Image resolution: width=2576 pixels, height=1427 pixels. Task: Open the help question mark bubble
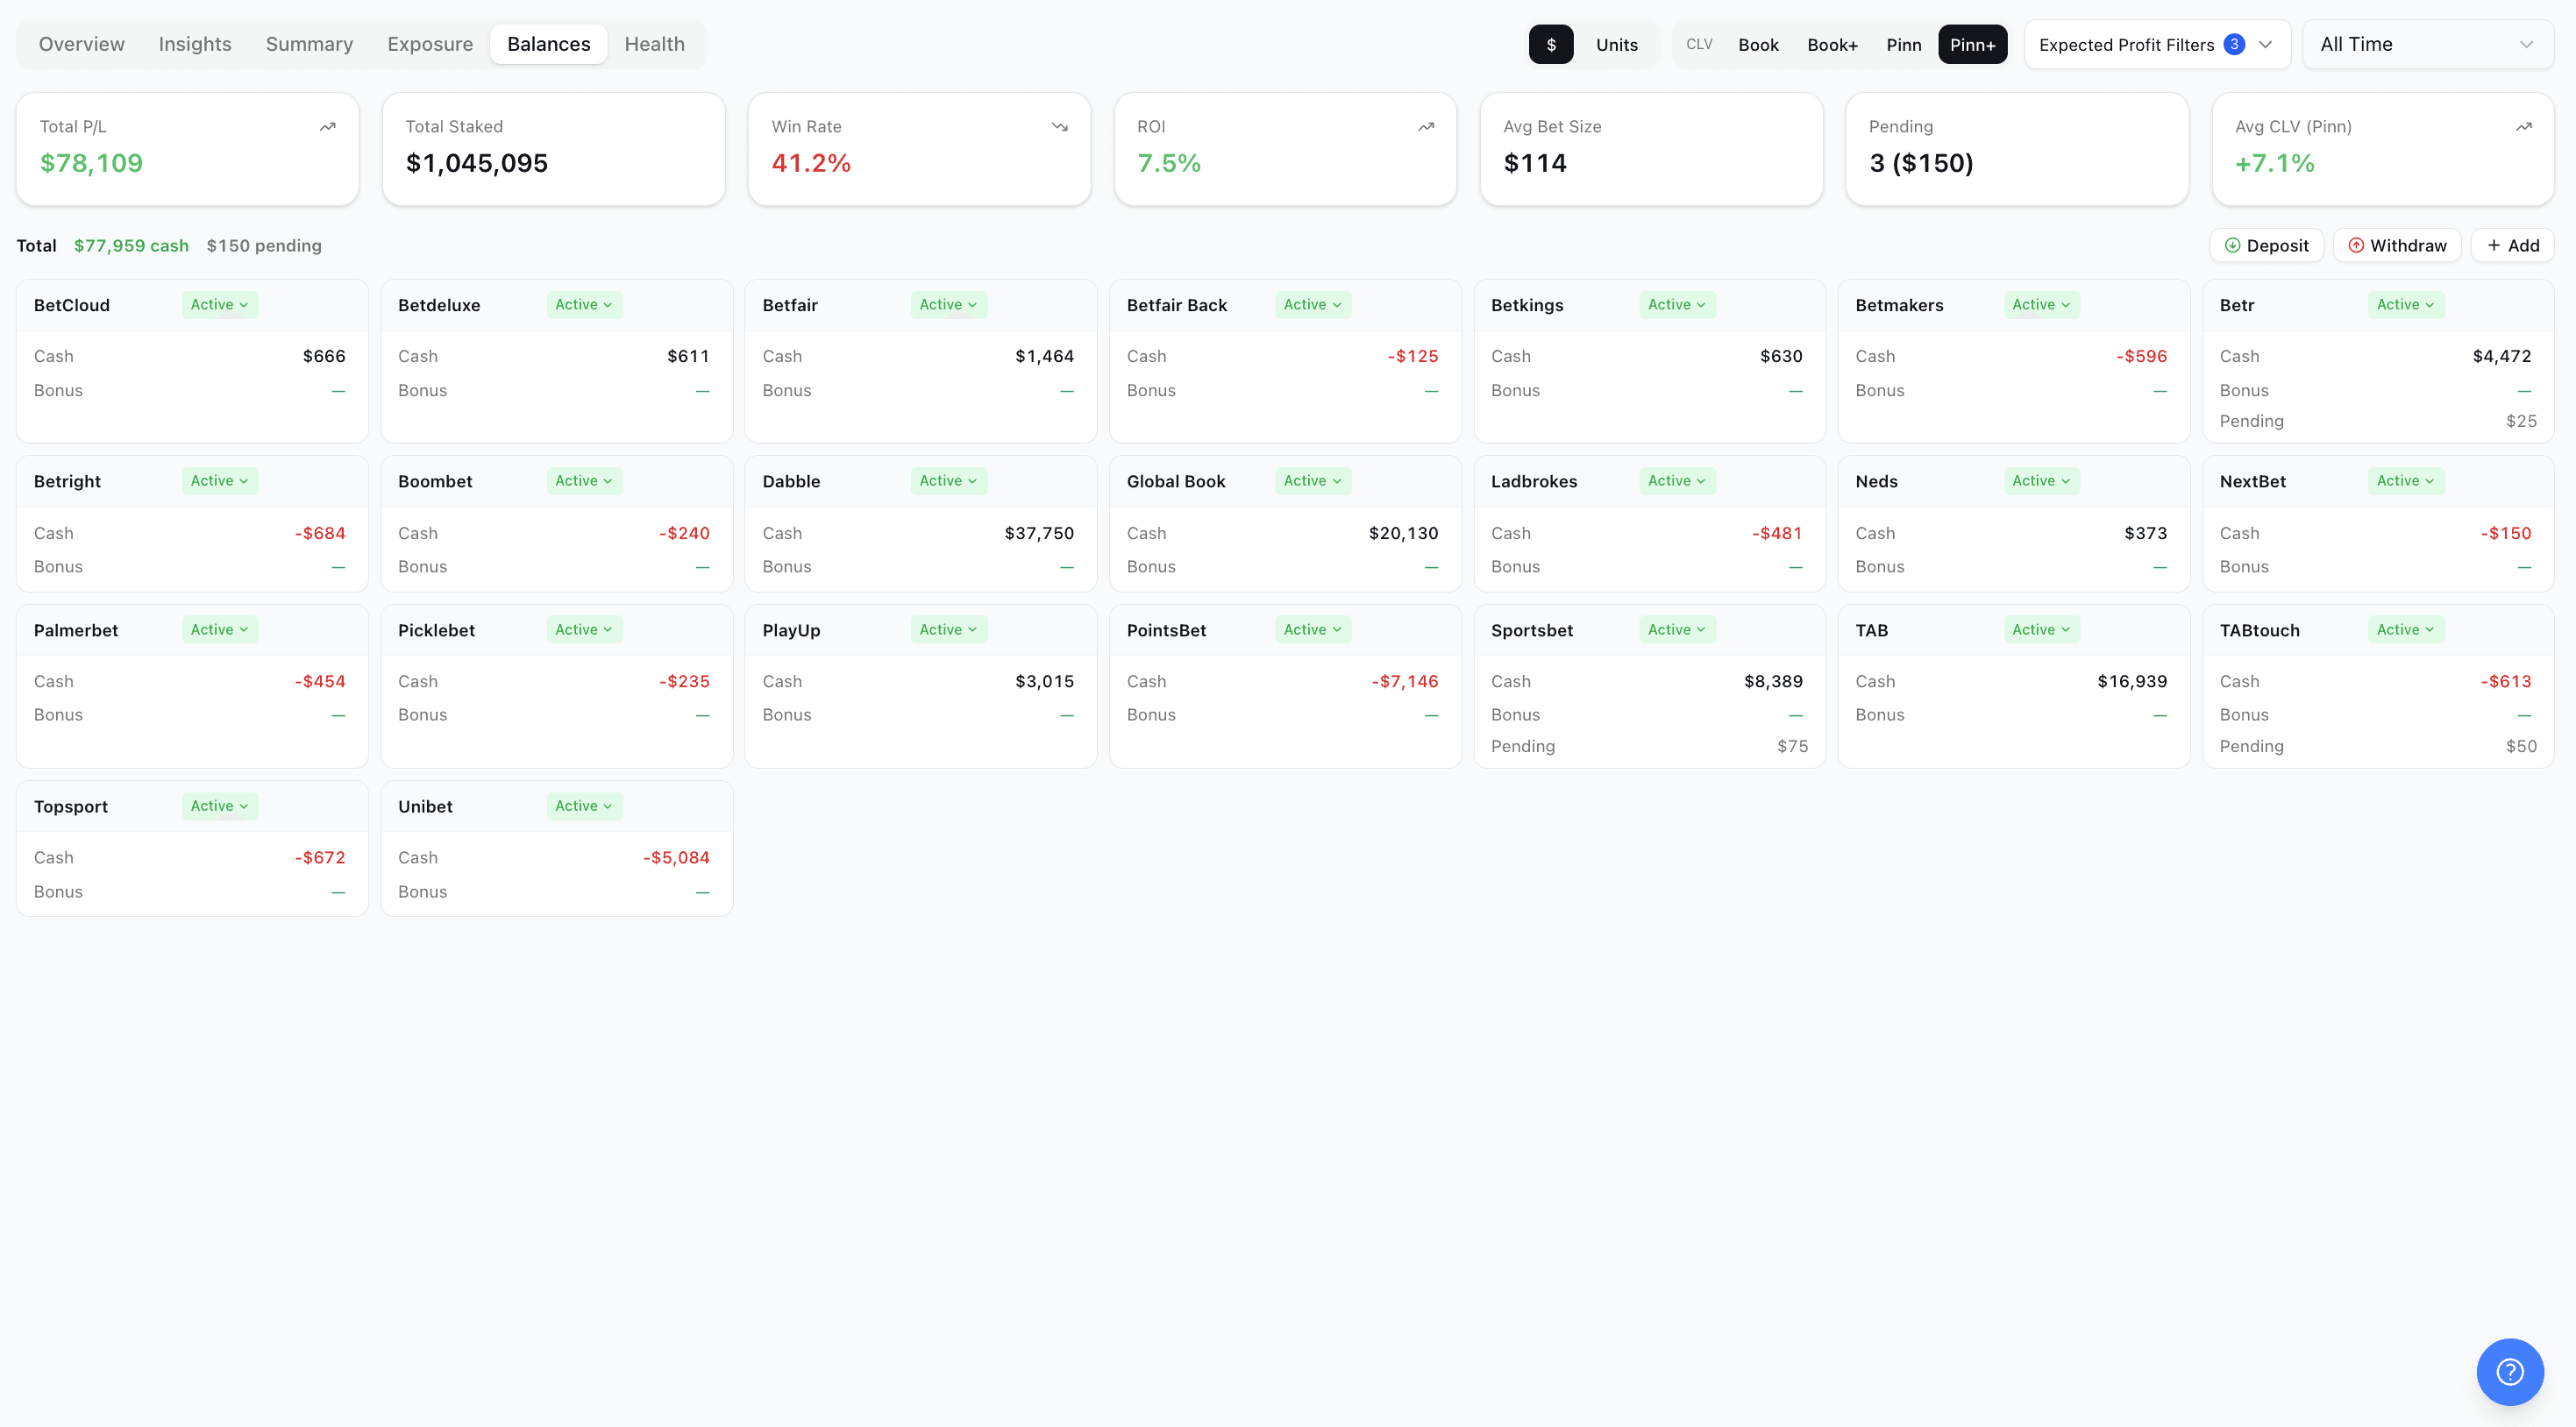[2509, 1371]
